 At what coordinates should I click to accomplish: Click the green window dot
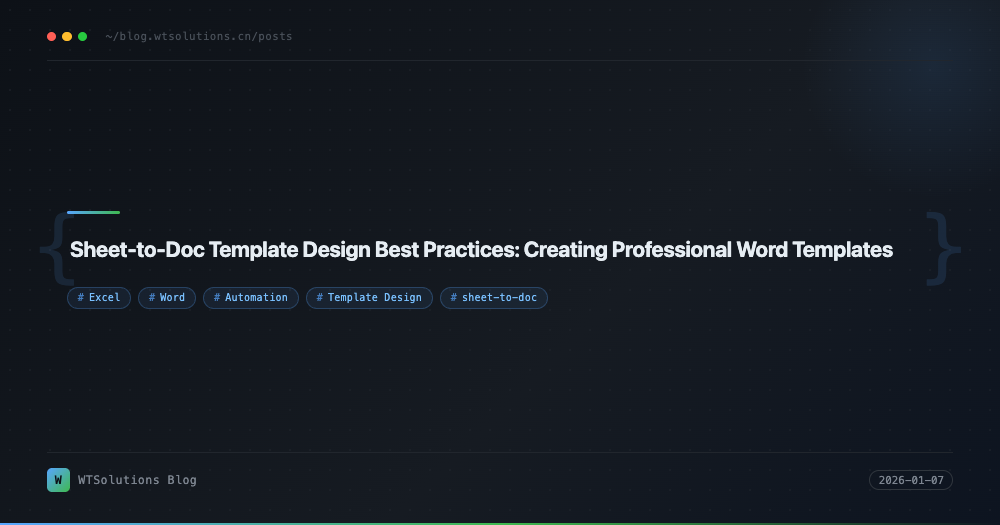click(x=82, y=36)
